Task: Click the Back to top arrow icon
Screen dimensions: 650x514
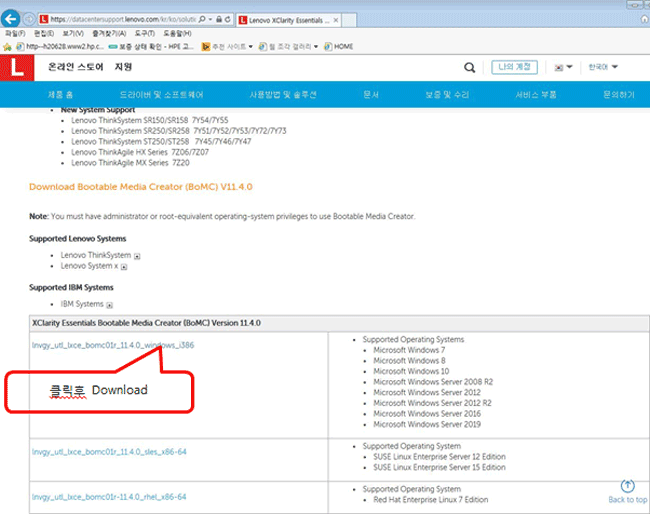Action: [x=628, y=486]
